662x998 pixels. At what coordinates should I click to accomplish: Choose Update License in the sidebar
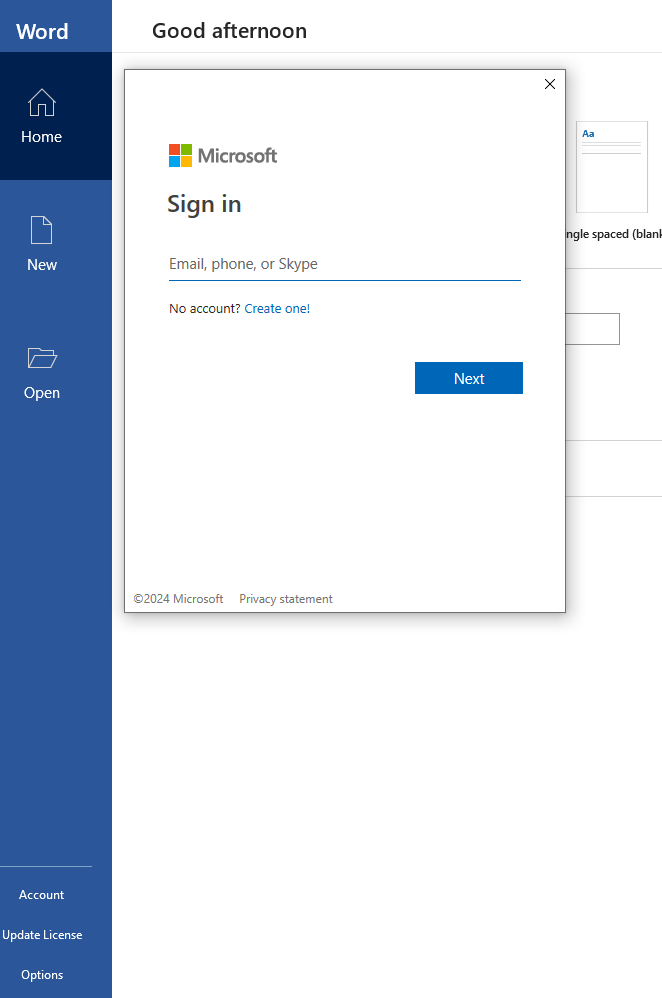point(42,935)
